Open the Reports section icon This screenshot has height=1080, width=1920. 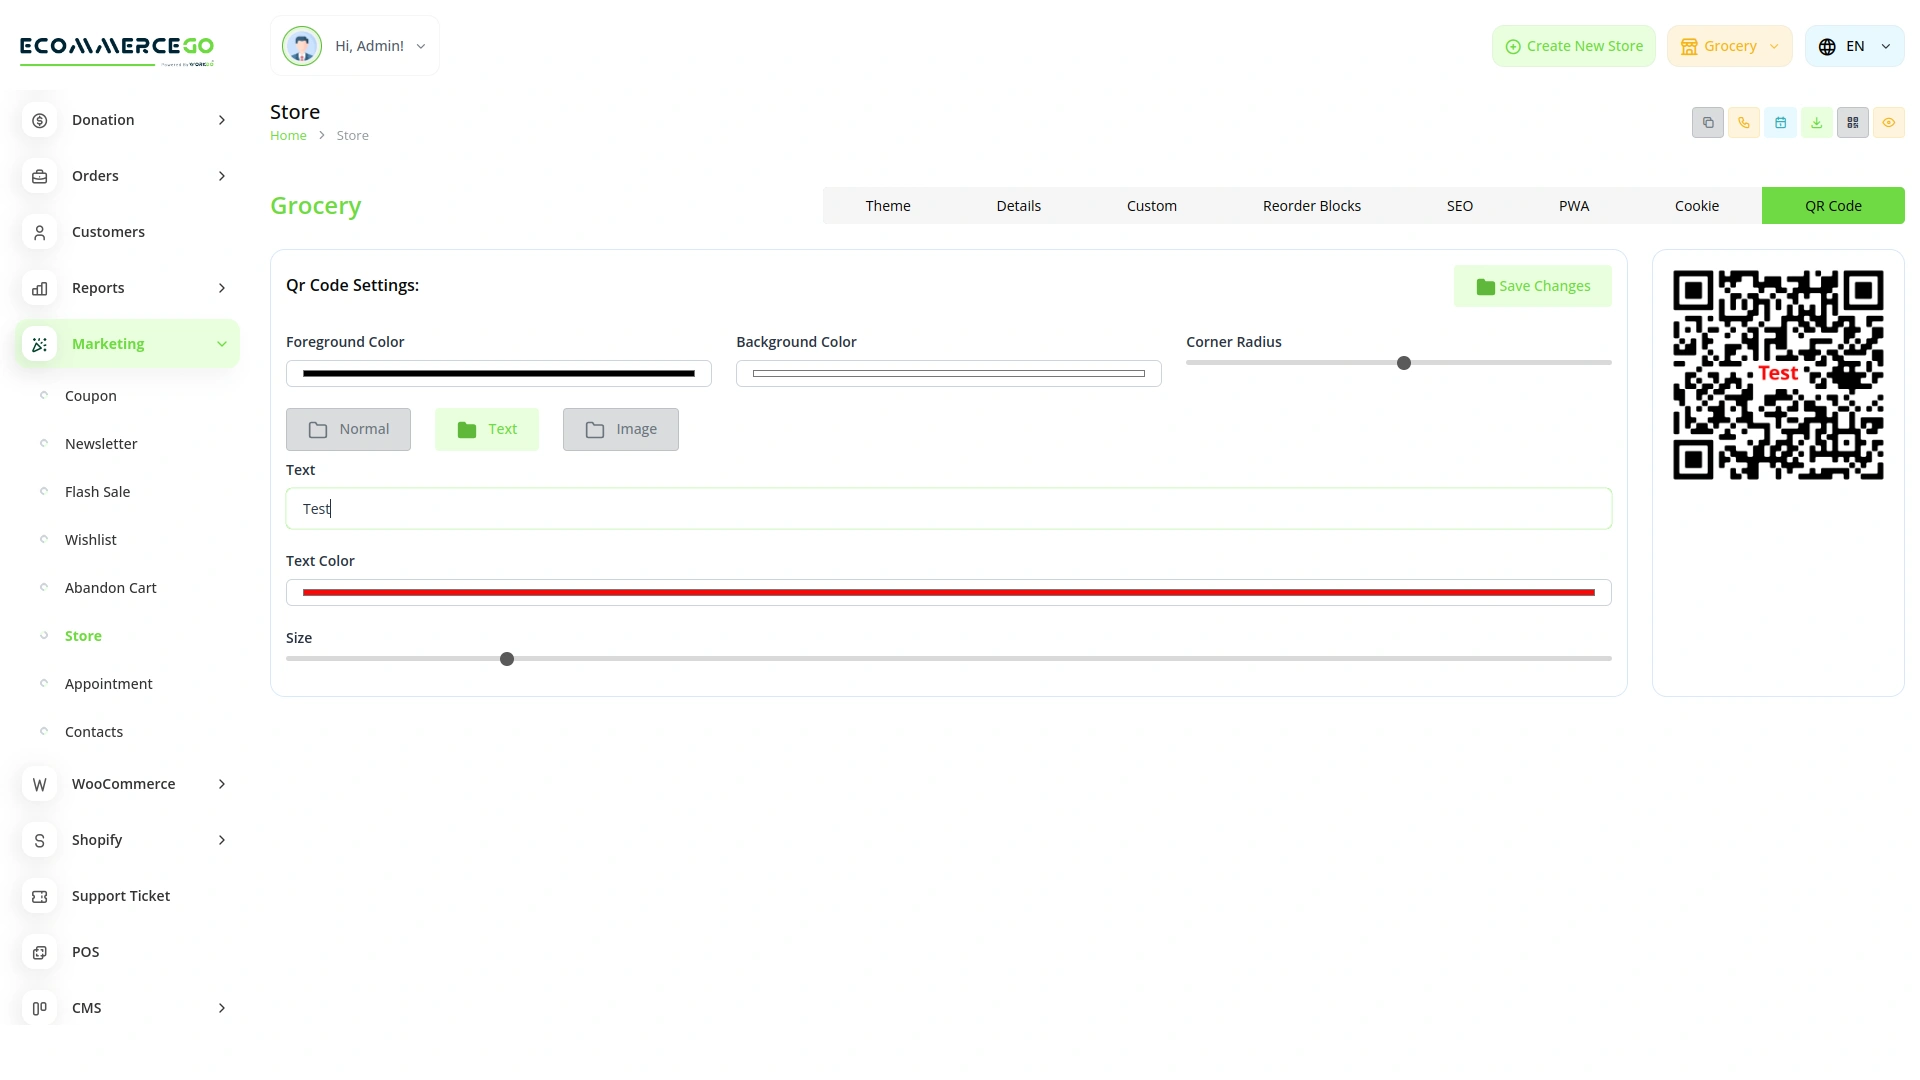39,288
